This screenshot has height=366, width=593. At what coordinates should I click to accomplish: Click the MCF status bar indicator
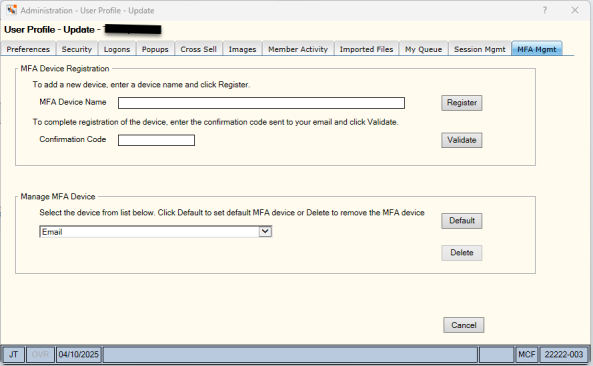pyautogui.click(x=526, y=355)
